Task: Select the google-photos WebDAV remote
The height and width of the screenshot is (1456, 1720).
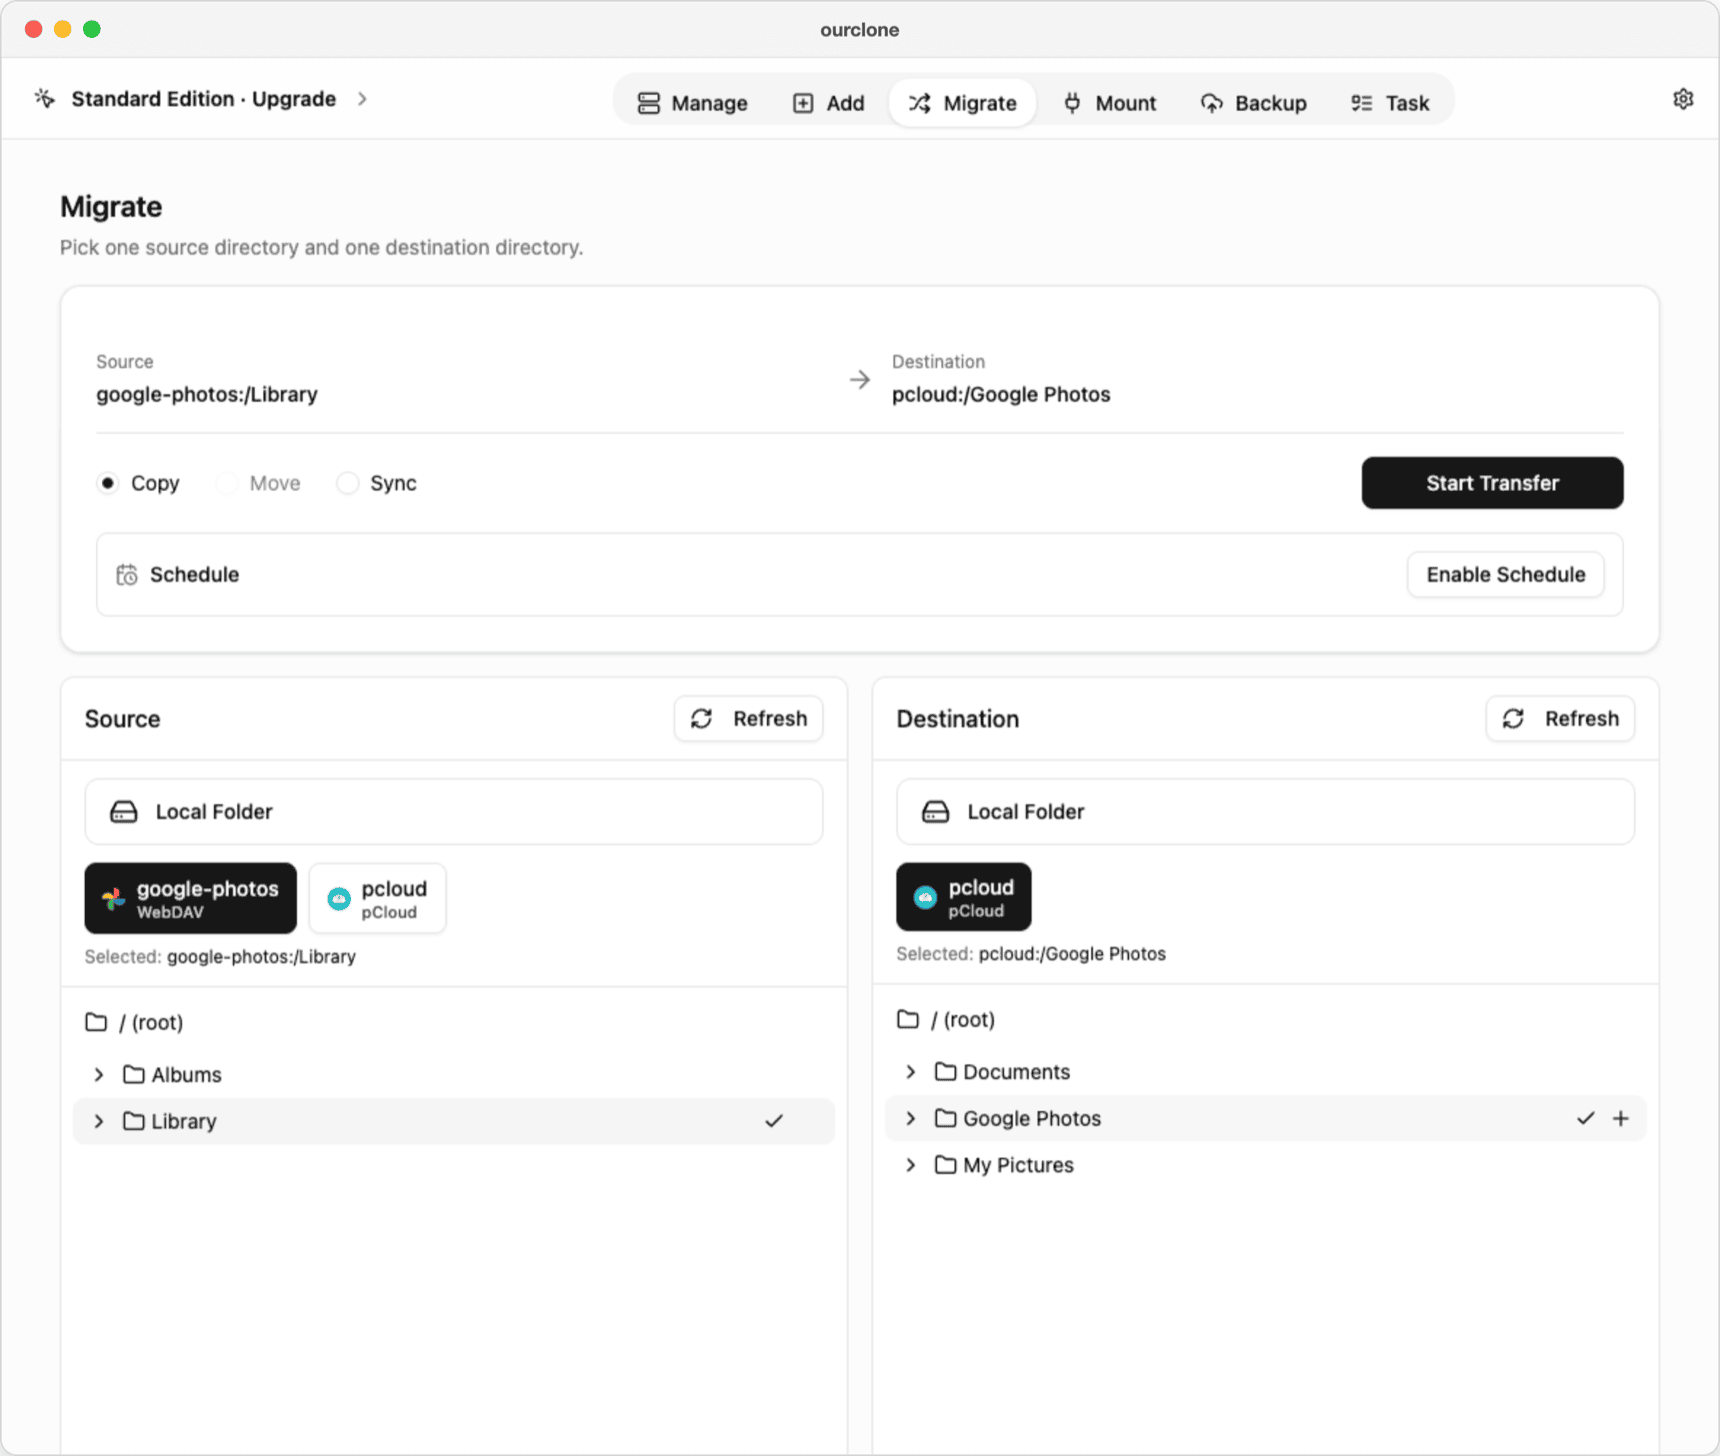Action: click(x=191, y=899)
